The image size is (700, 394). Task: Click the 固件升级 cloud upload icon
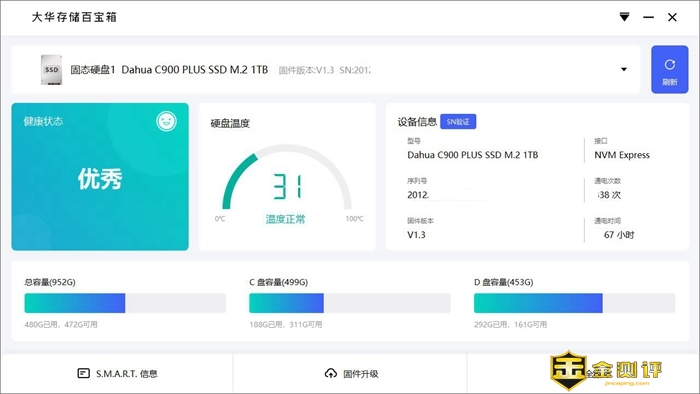330,373
